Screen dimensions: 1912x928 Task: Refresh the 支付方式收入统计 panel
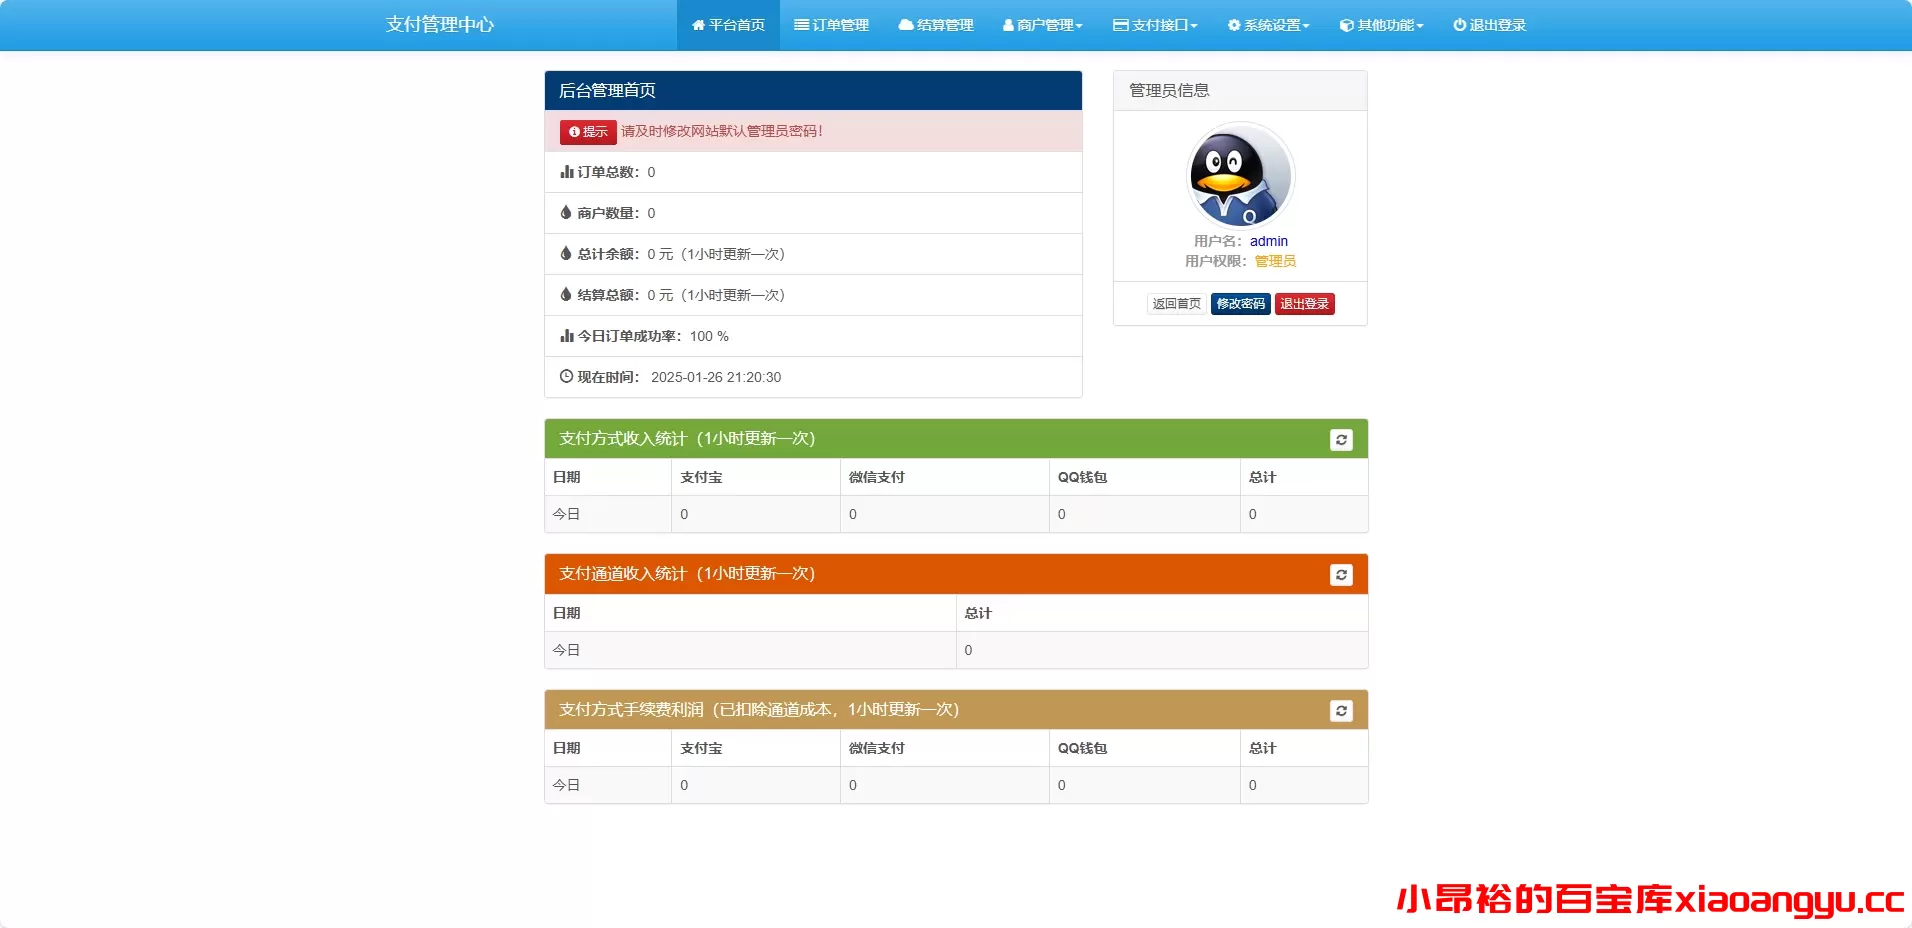(x=1342, y=438)
